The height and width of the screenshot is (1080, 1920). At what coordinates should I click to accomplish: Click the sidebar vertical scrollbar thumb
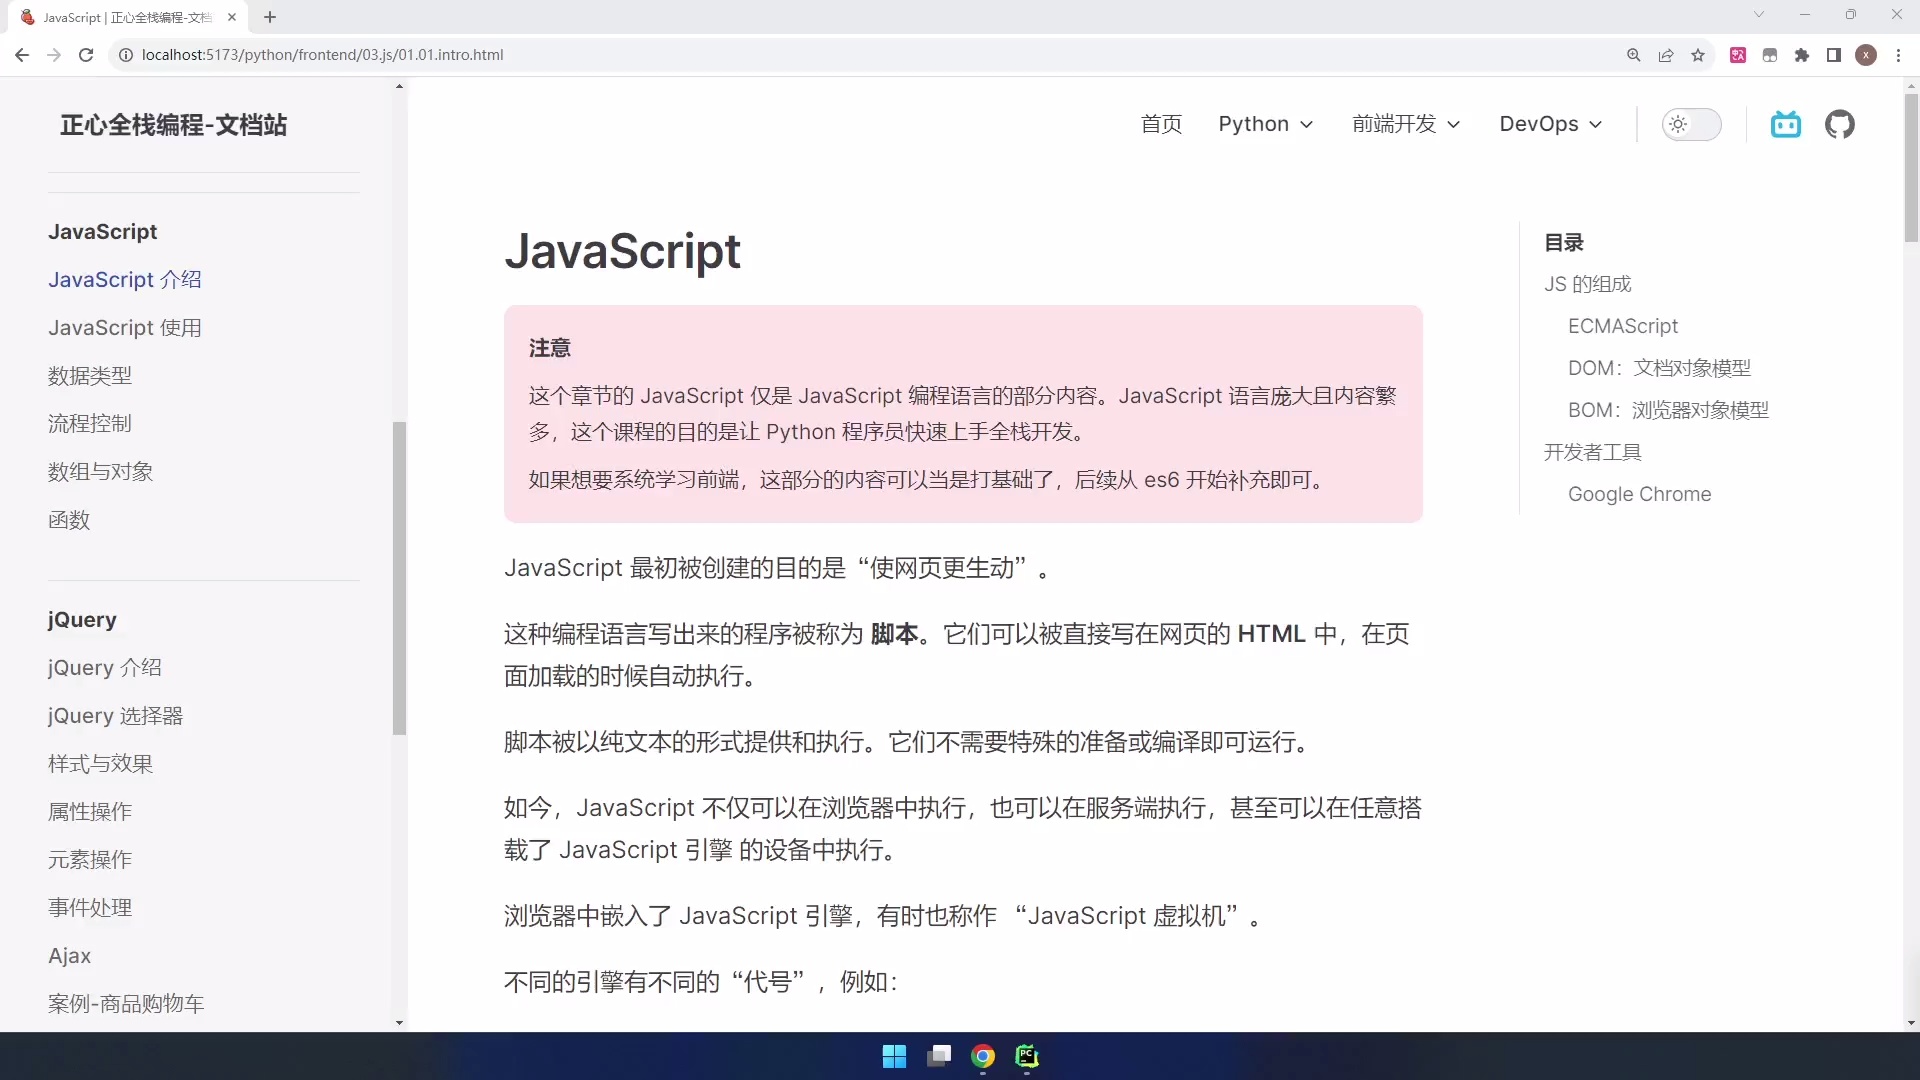(399, 578)
